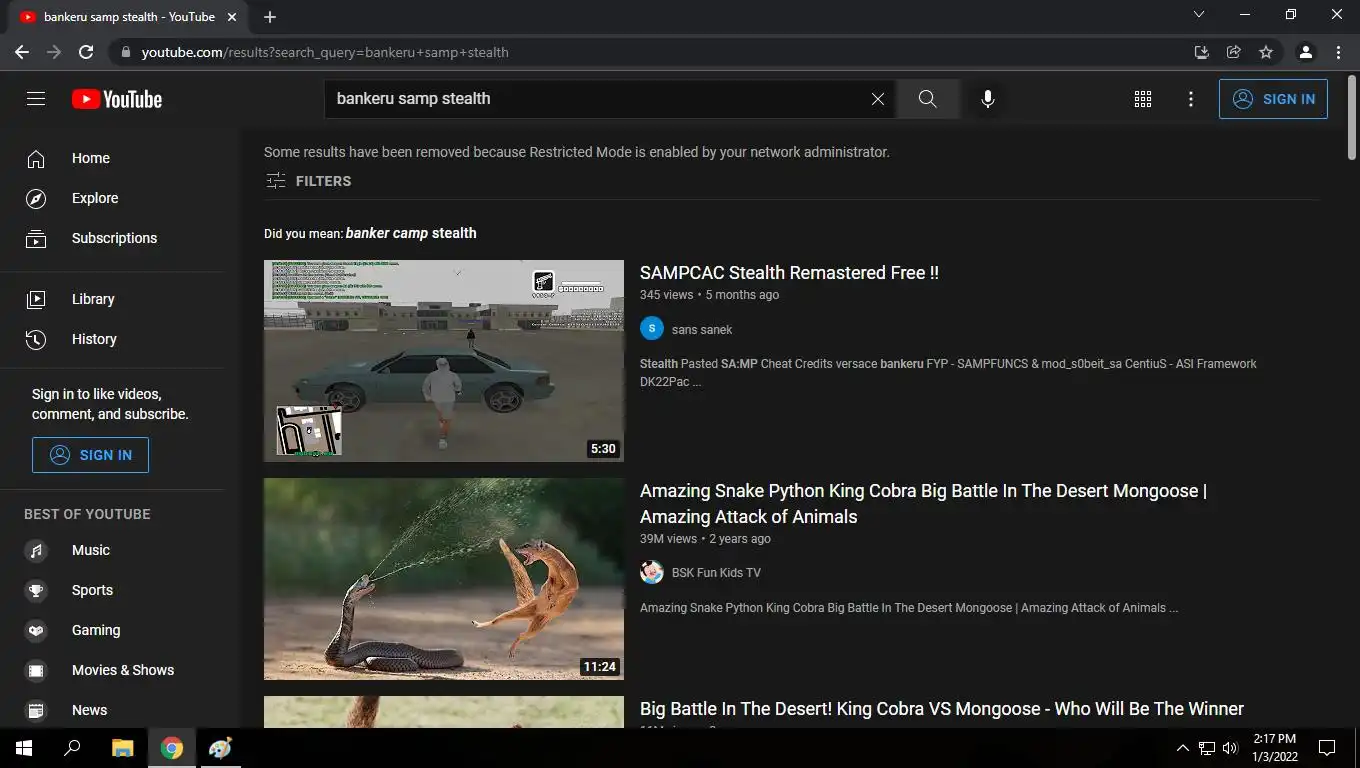This screenshot has width=1360, height=768.
Task: Click the YouTube logo
Action: pyautogui.click(x=117, y=99)
